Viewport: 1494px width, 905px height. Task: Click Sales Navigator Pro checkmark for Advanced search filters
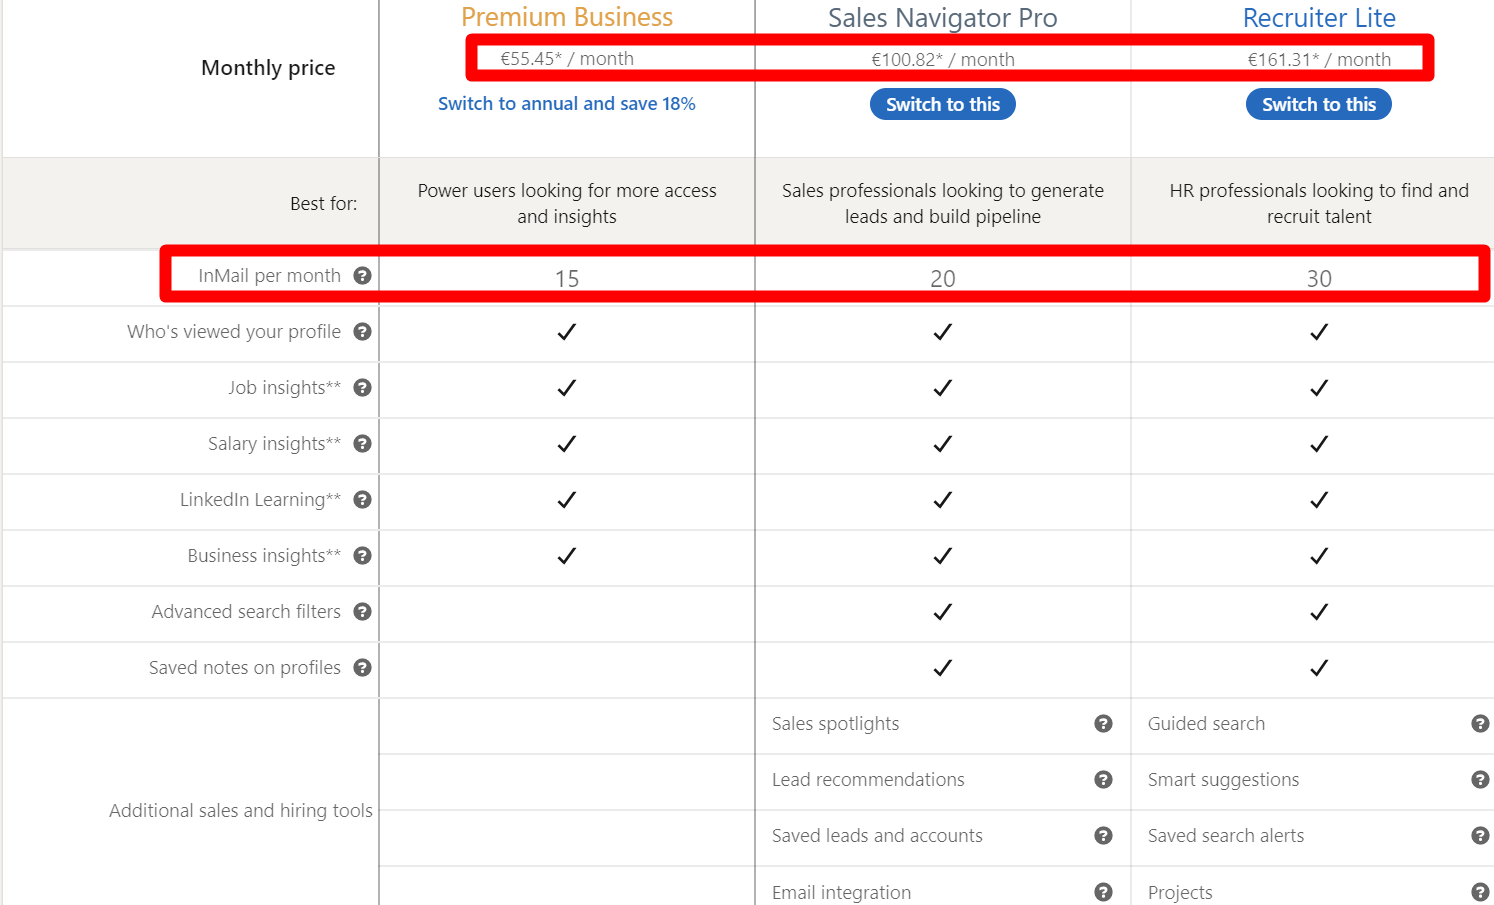[943, 611]
